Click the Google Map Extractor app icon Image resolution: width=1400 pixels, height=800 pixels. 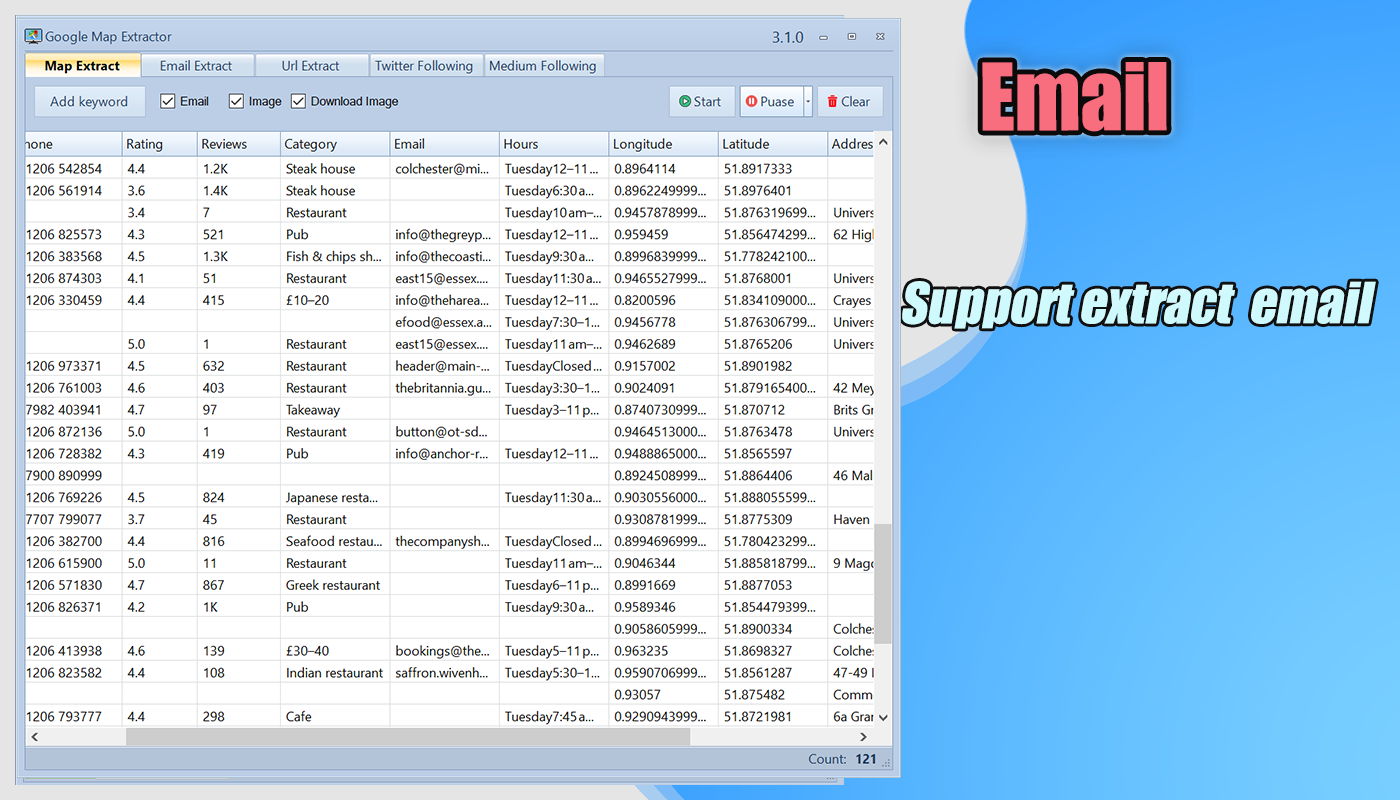coord(33,36)
